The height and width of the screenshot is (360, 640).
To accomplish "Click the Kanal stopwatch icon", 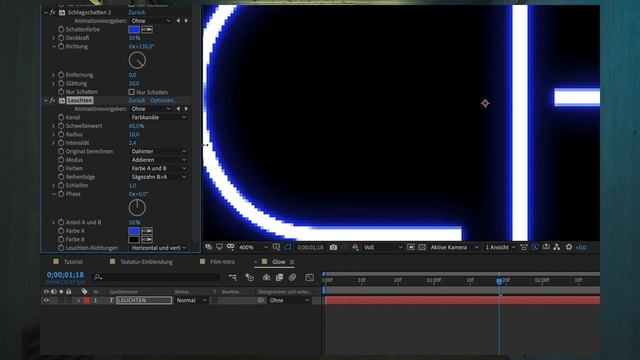I will pyautogui.click(x=61, y=117).
